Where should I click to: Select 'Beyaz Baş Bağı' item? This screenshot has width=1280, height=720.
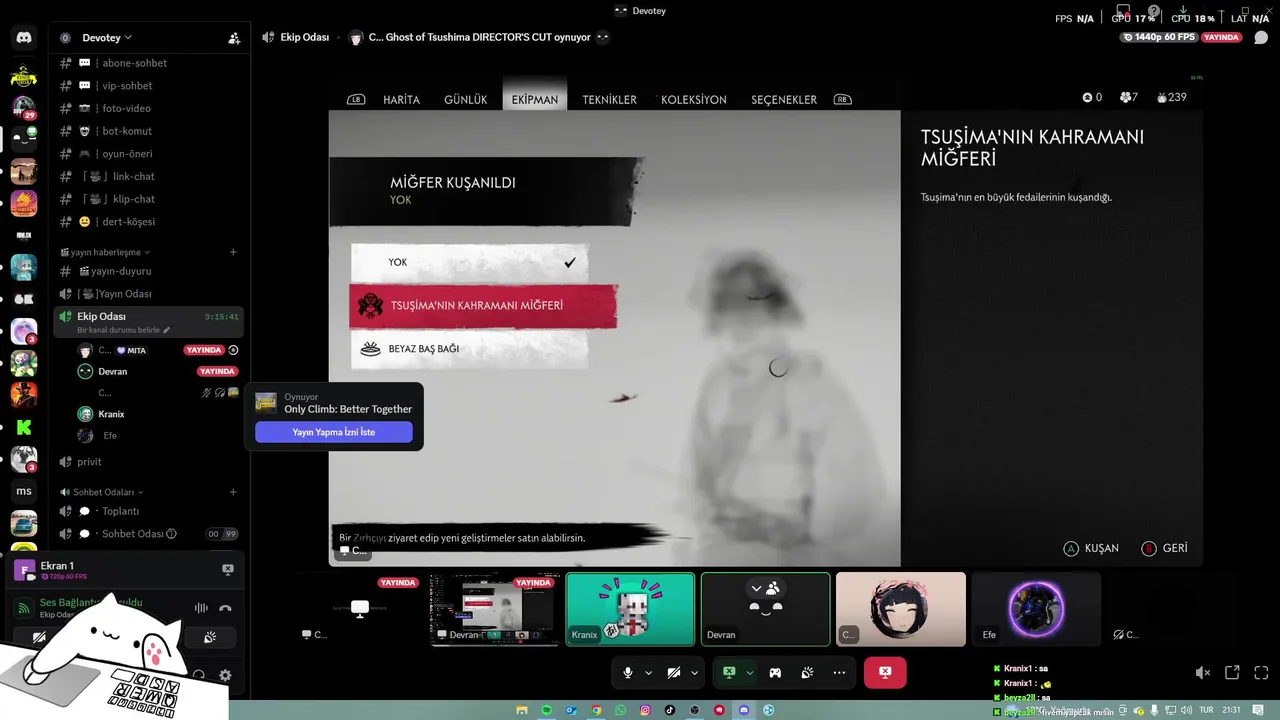pyautogui.click(x=469, y=349)
